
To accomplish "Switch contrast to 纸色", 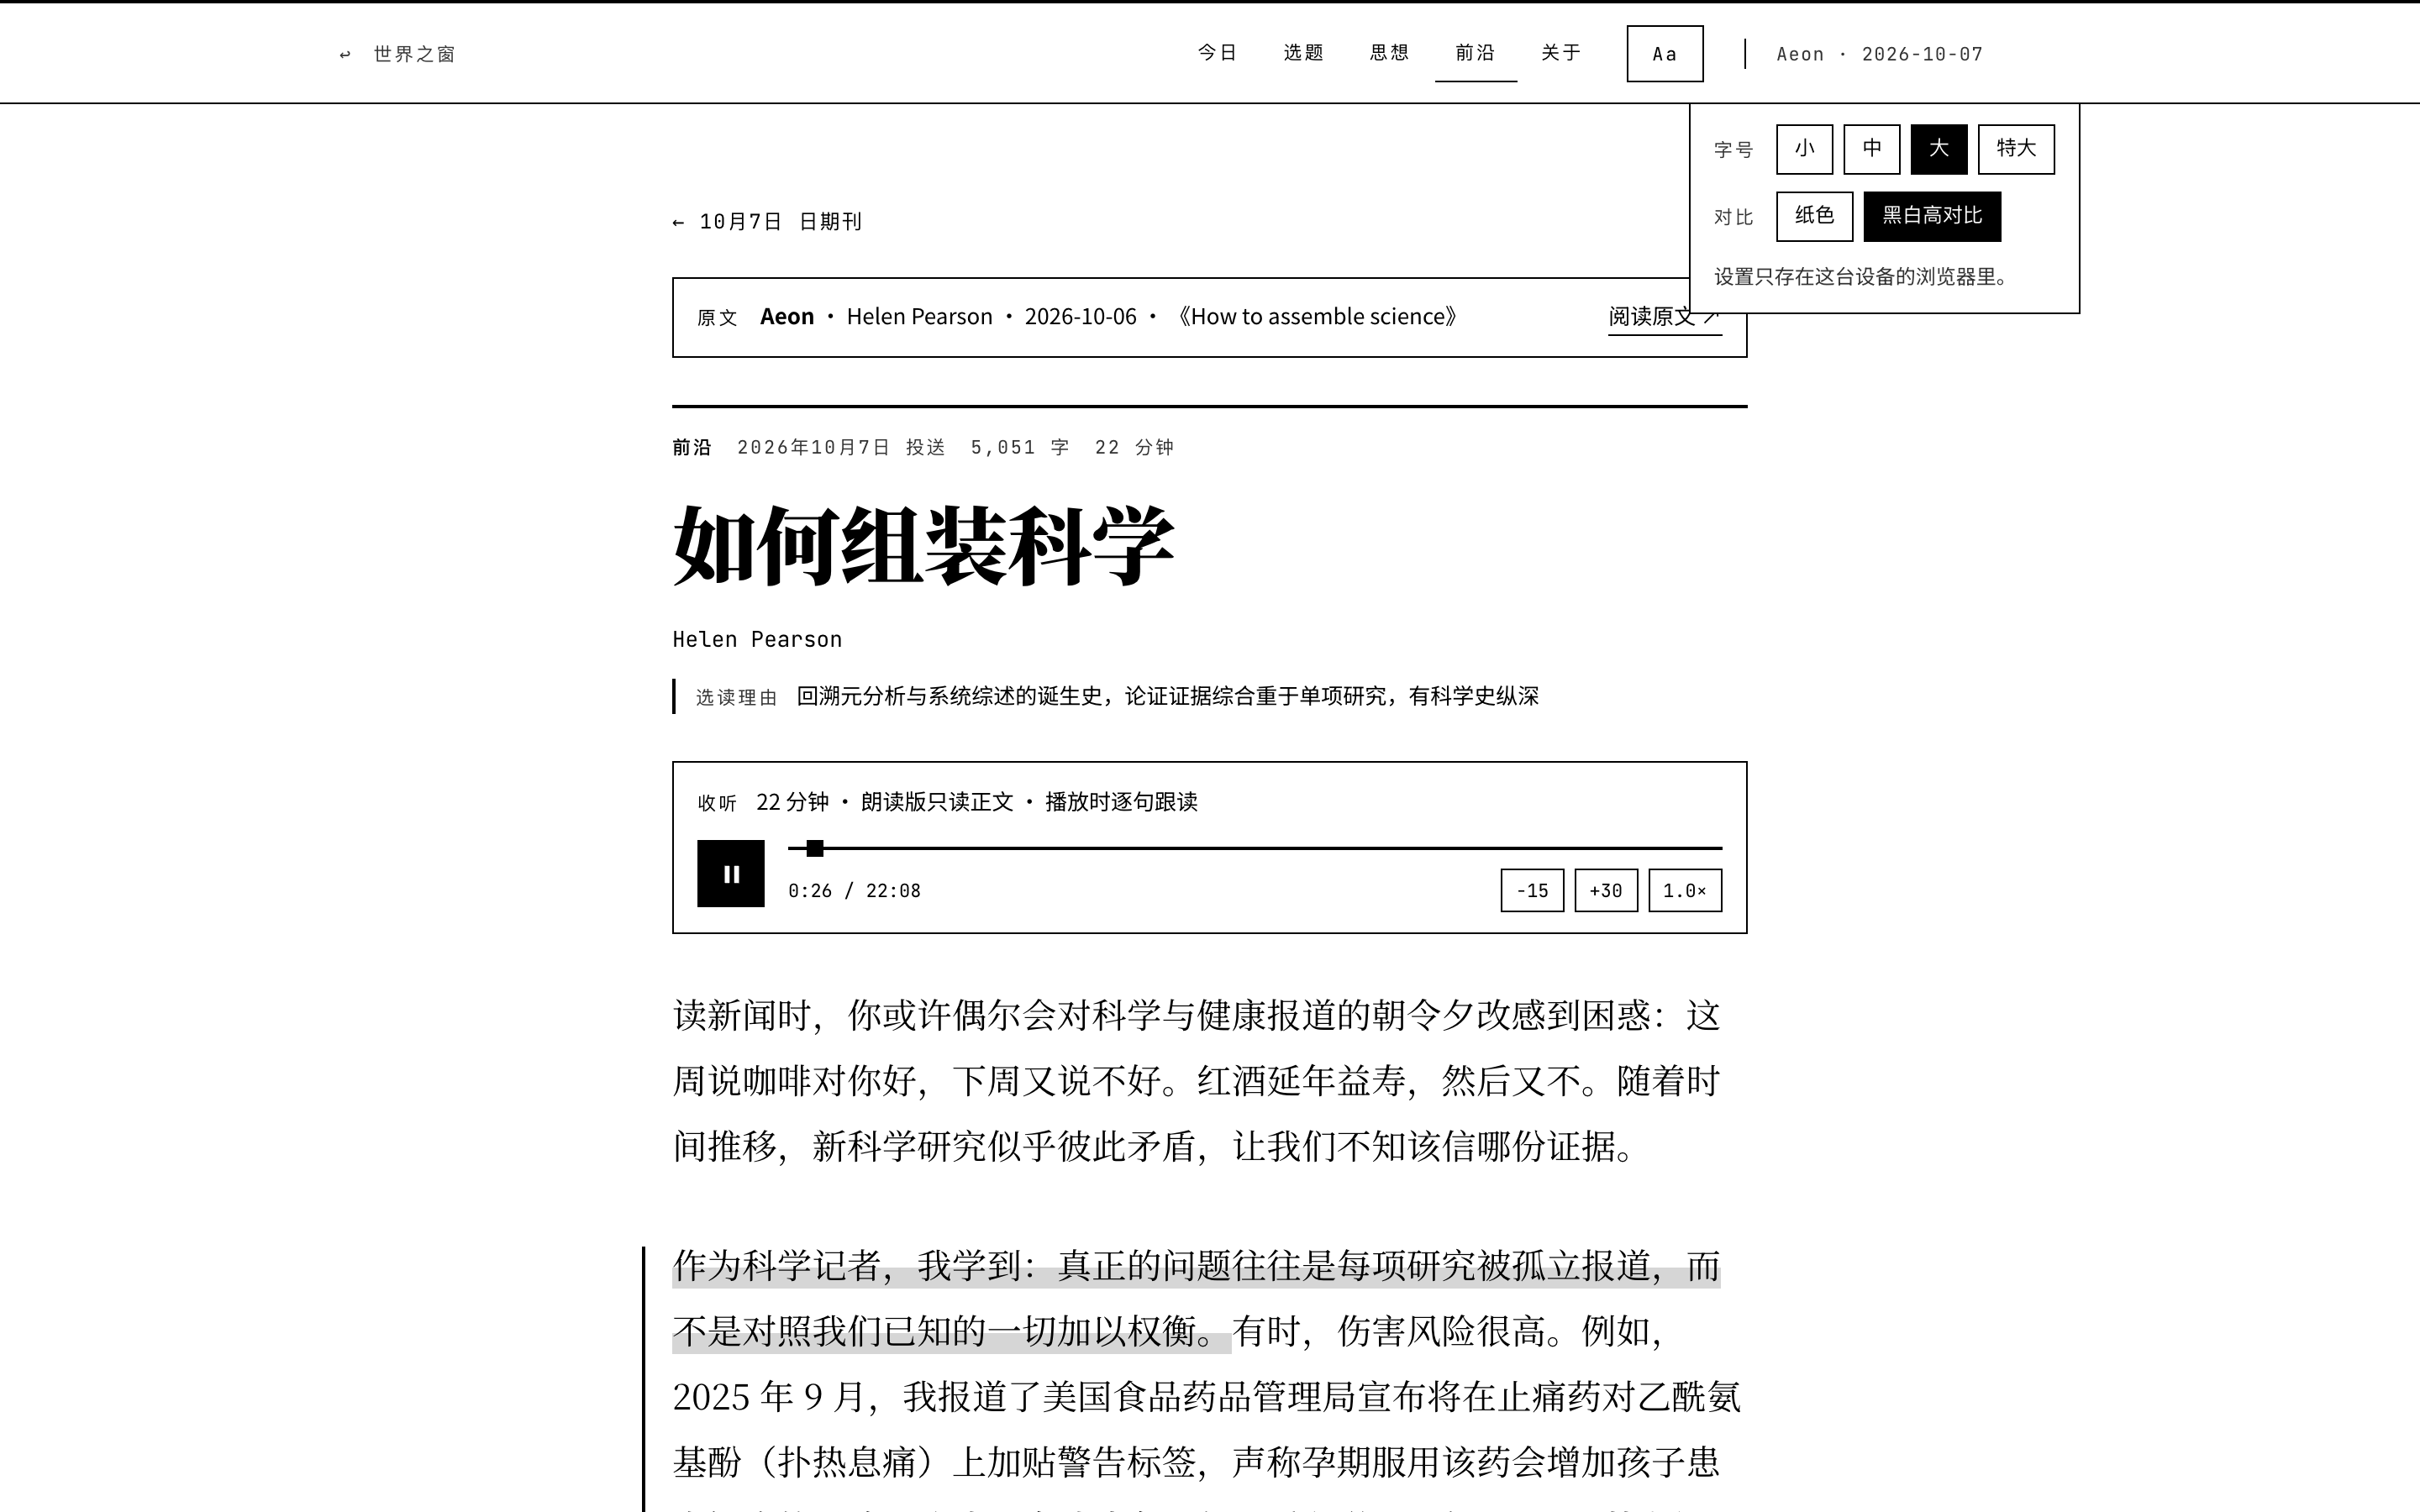I will point(1814,216).
